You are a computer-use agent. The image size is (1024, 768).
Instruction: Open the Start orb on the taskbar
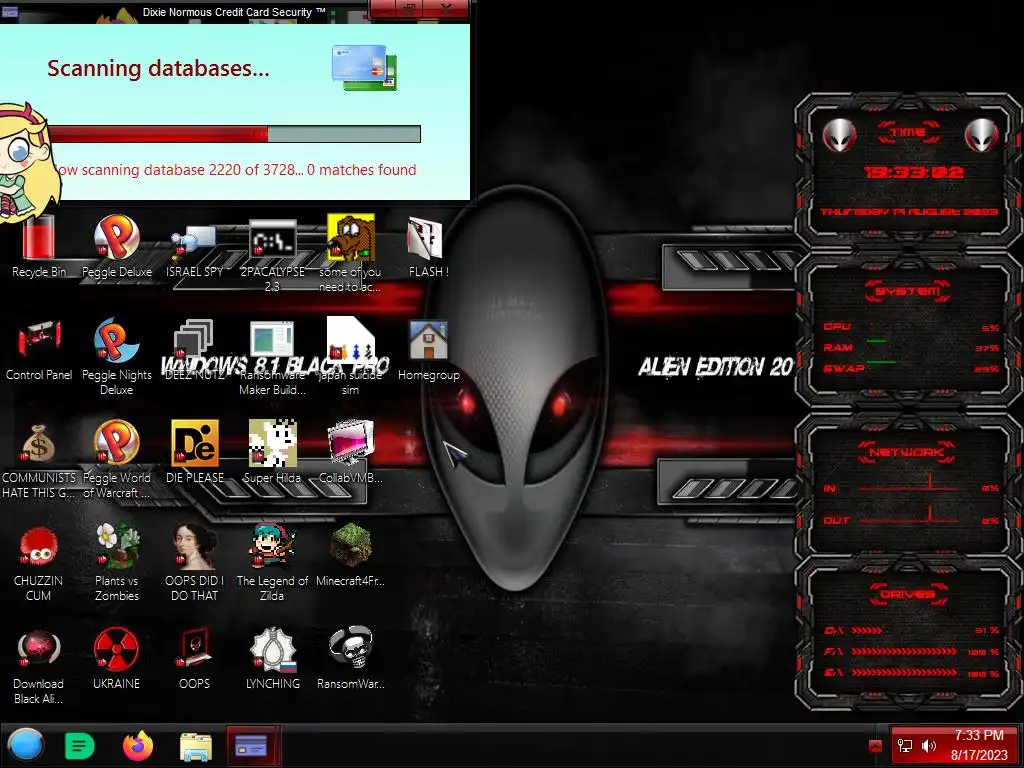click(25, 745)
